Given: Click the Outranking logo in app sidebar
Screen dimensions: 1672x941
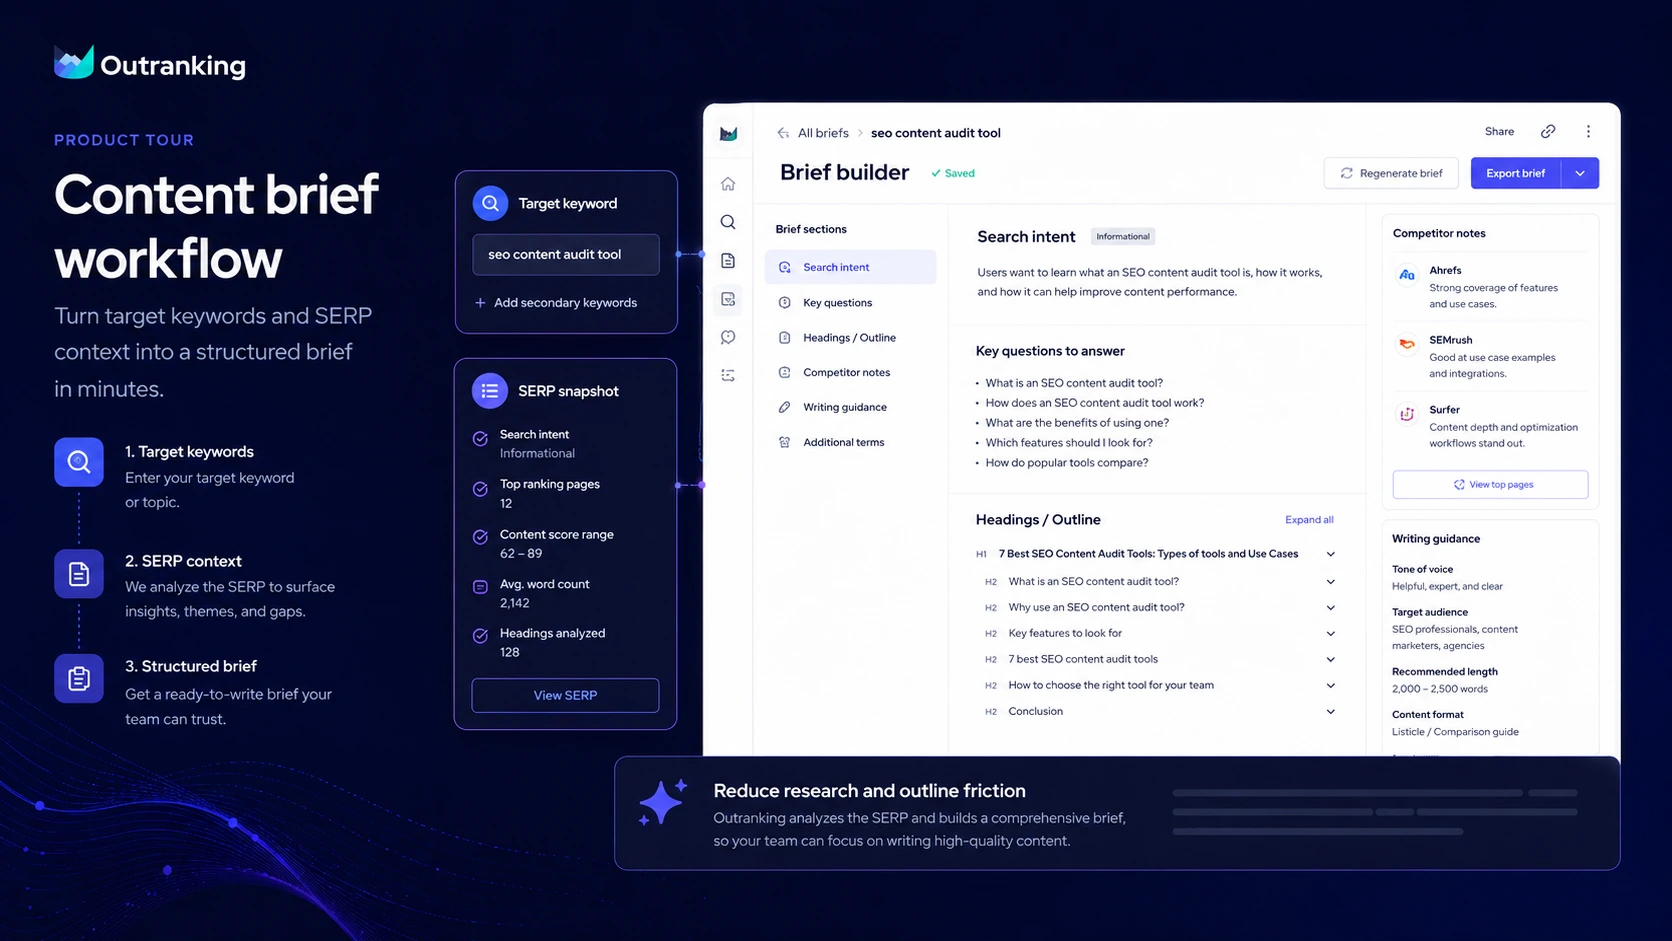Looking at the screenshot, I should pos(728,134).
